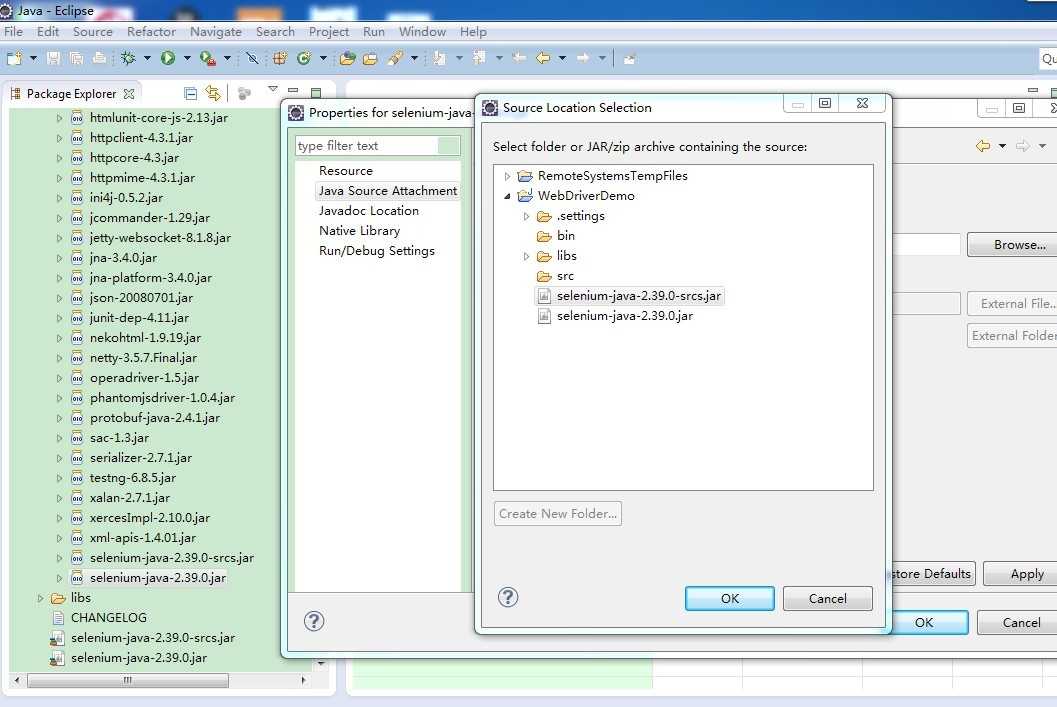The width and height of the screenshot is (1057, 707).
Task: Click the New Java Class icon
Action: pyautogui.click(x=304, y=59)
